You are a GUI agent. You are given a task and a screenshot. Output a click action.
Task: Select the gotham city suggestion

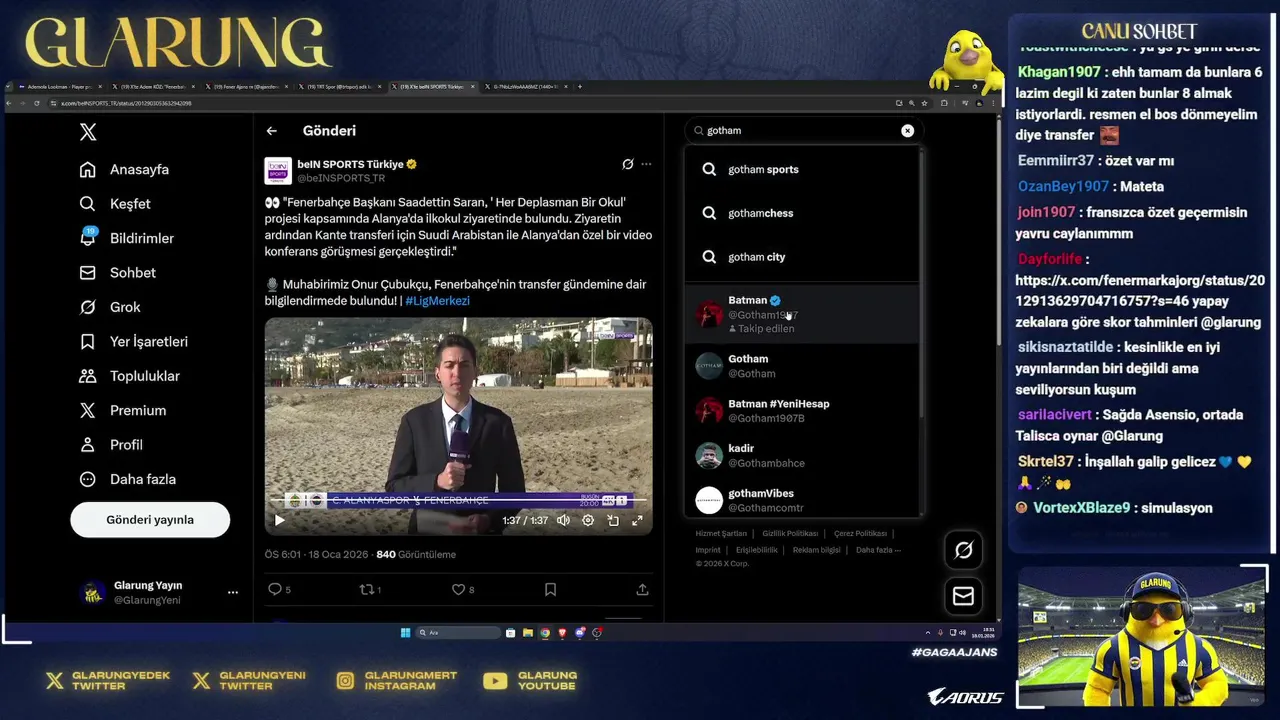(x=801, y=257)
